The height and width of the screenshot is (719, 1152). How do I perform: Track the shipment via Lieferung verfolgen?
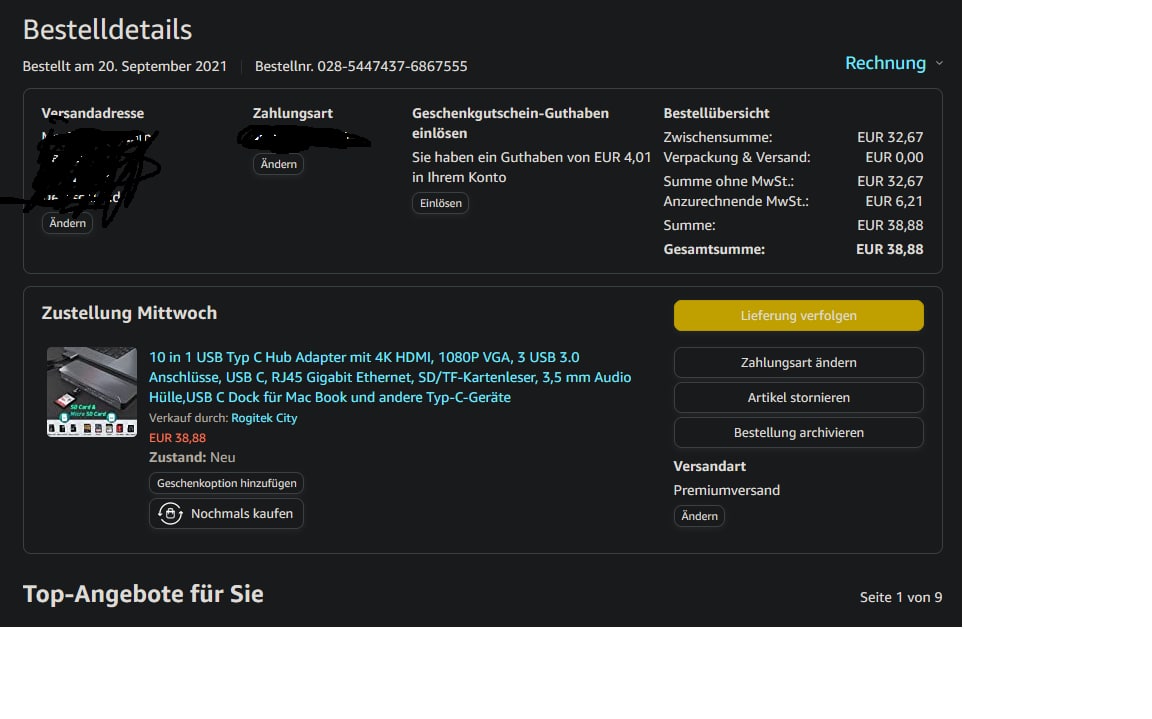(x=798, y=315)
